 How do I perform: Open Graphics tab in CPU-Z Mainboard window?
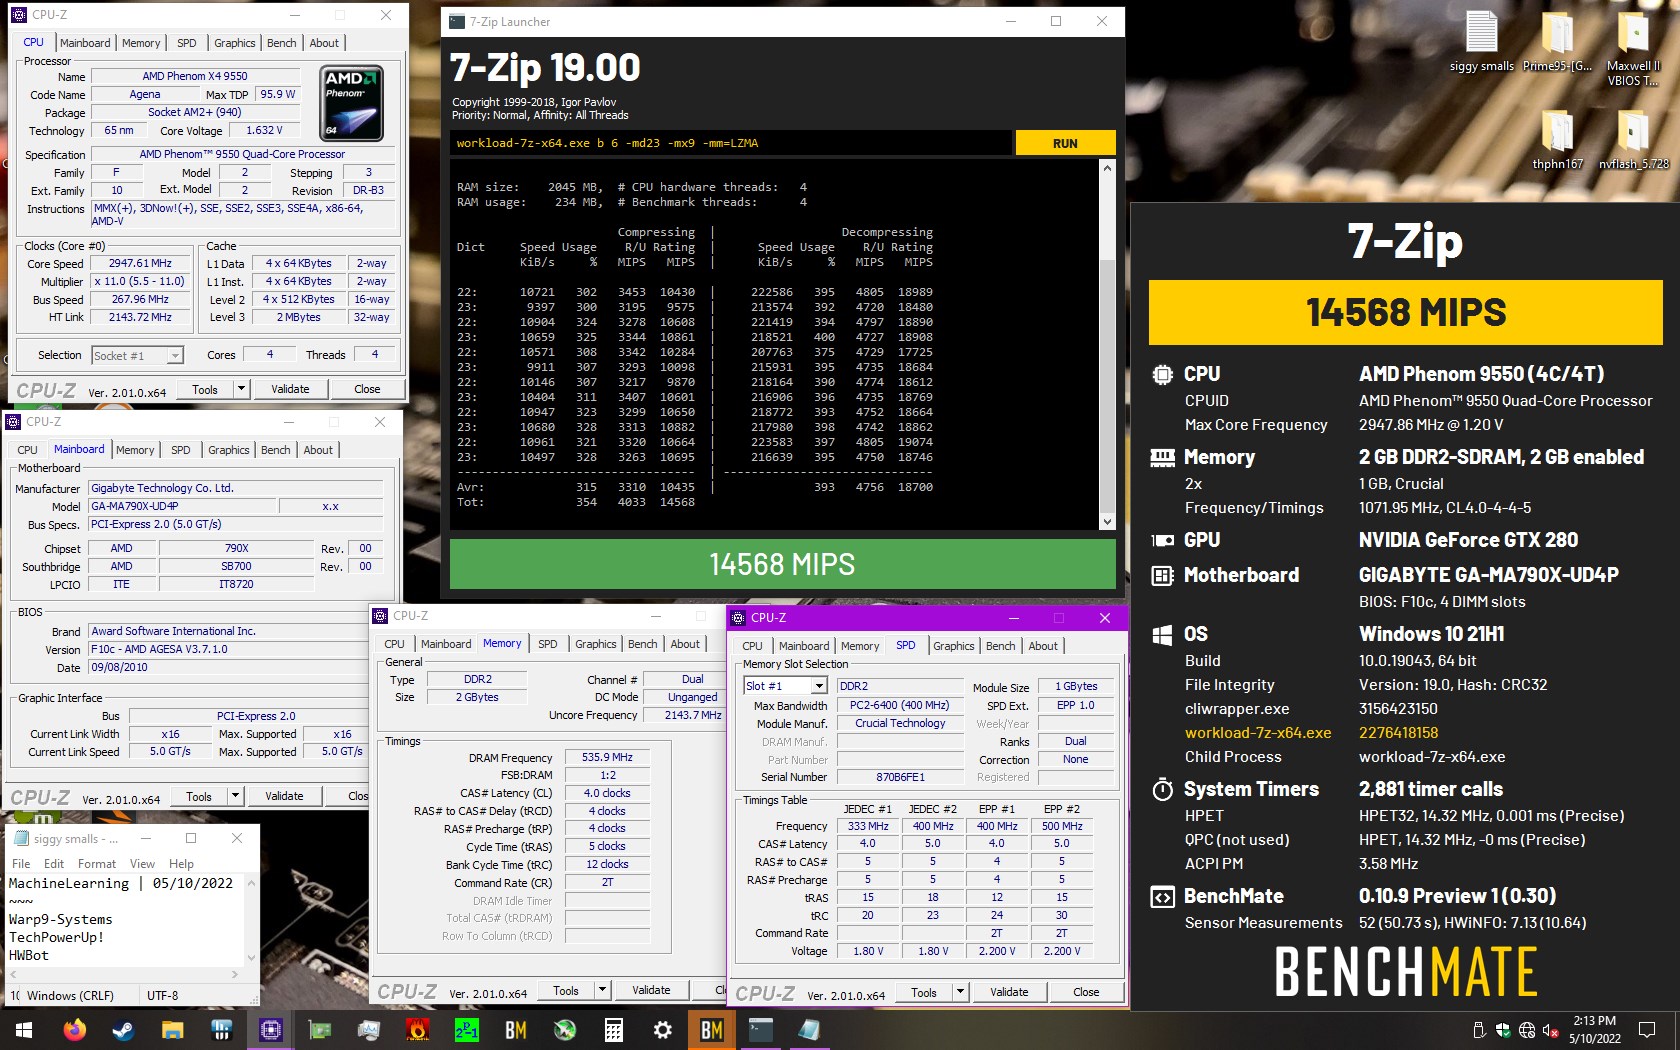(229, 450)
